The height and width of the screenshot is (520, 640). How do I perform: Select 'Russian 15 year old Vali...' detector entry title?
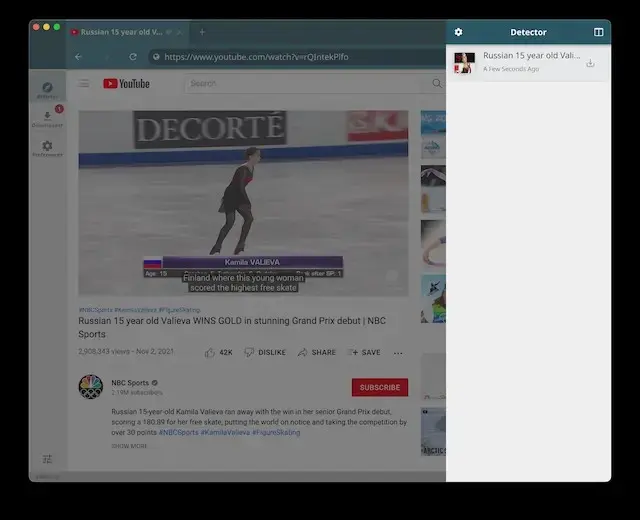(x=531, y=56)
